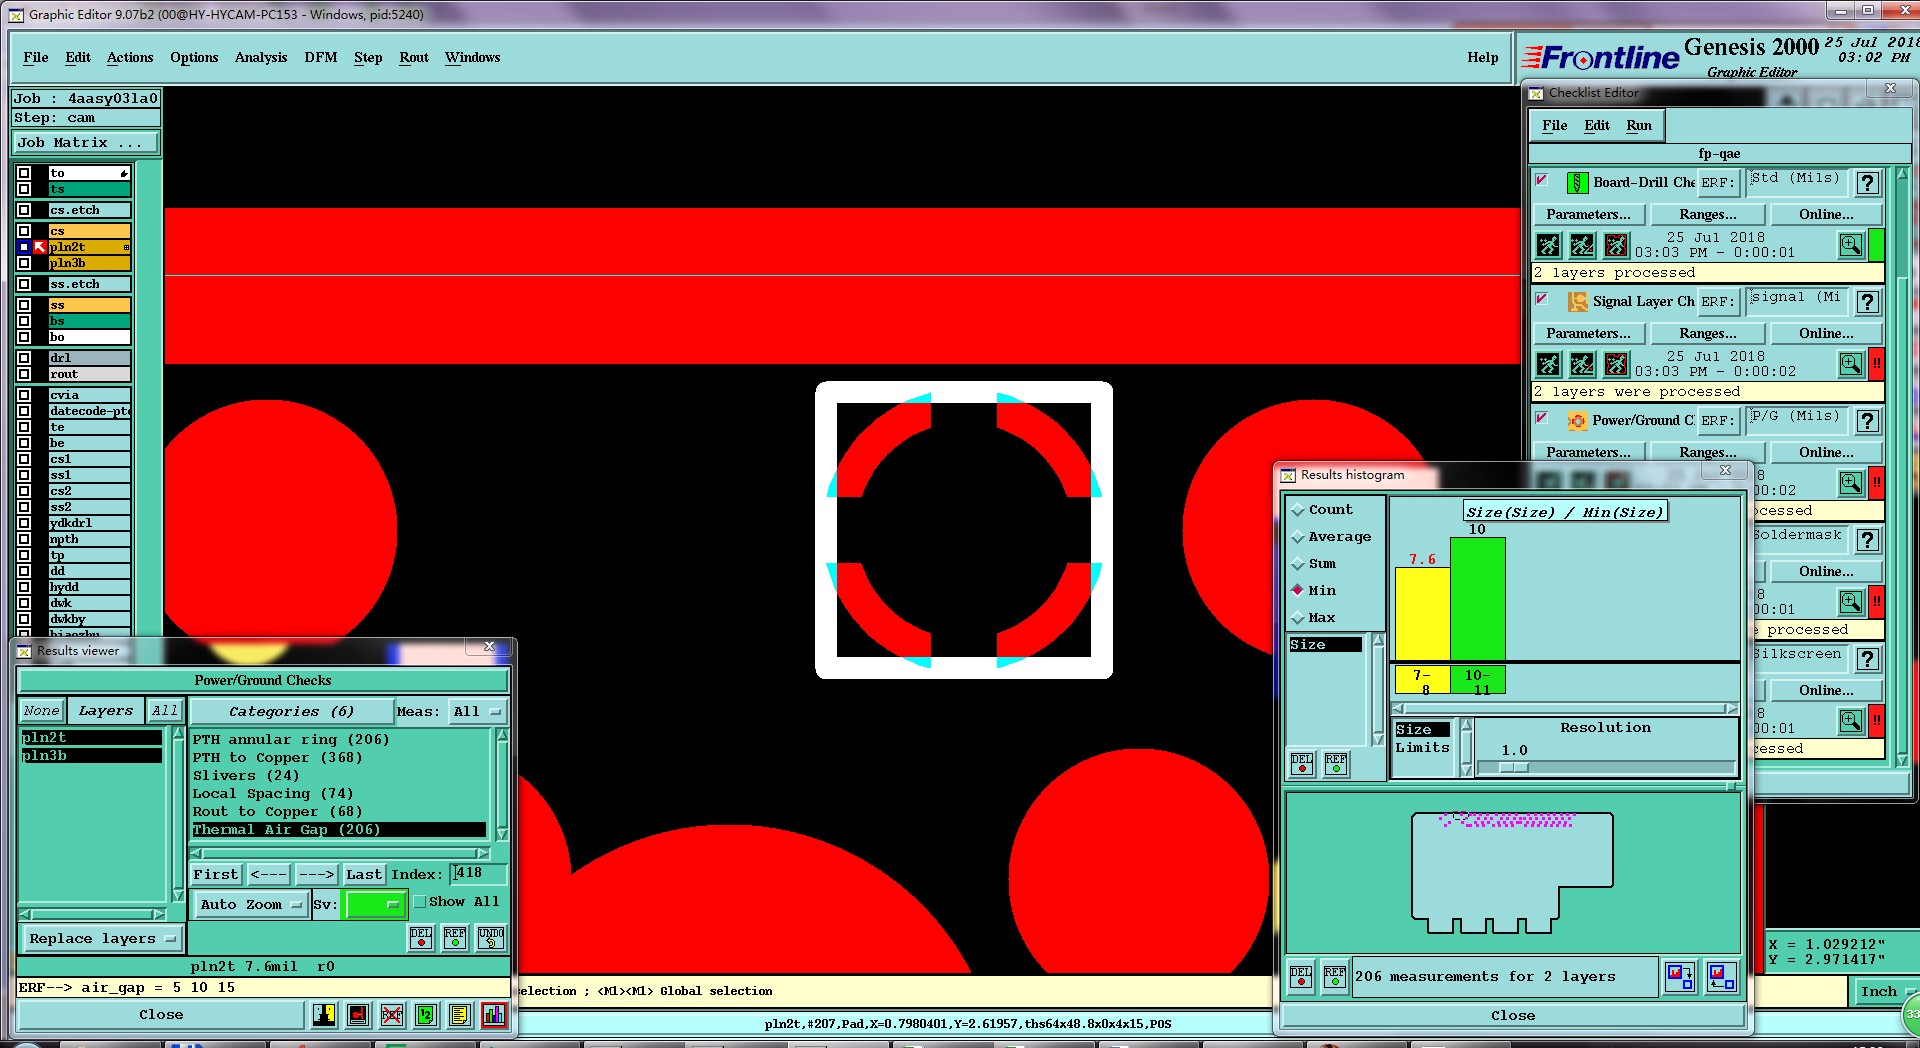Viewport: 1920px width, 1048px height.
Task: Open Parameters for Board-Drill Checks
Action: point(1588,215)
